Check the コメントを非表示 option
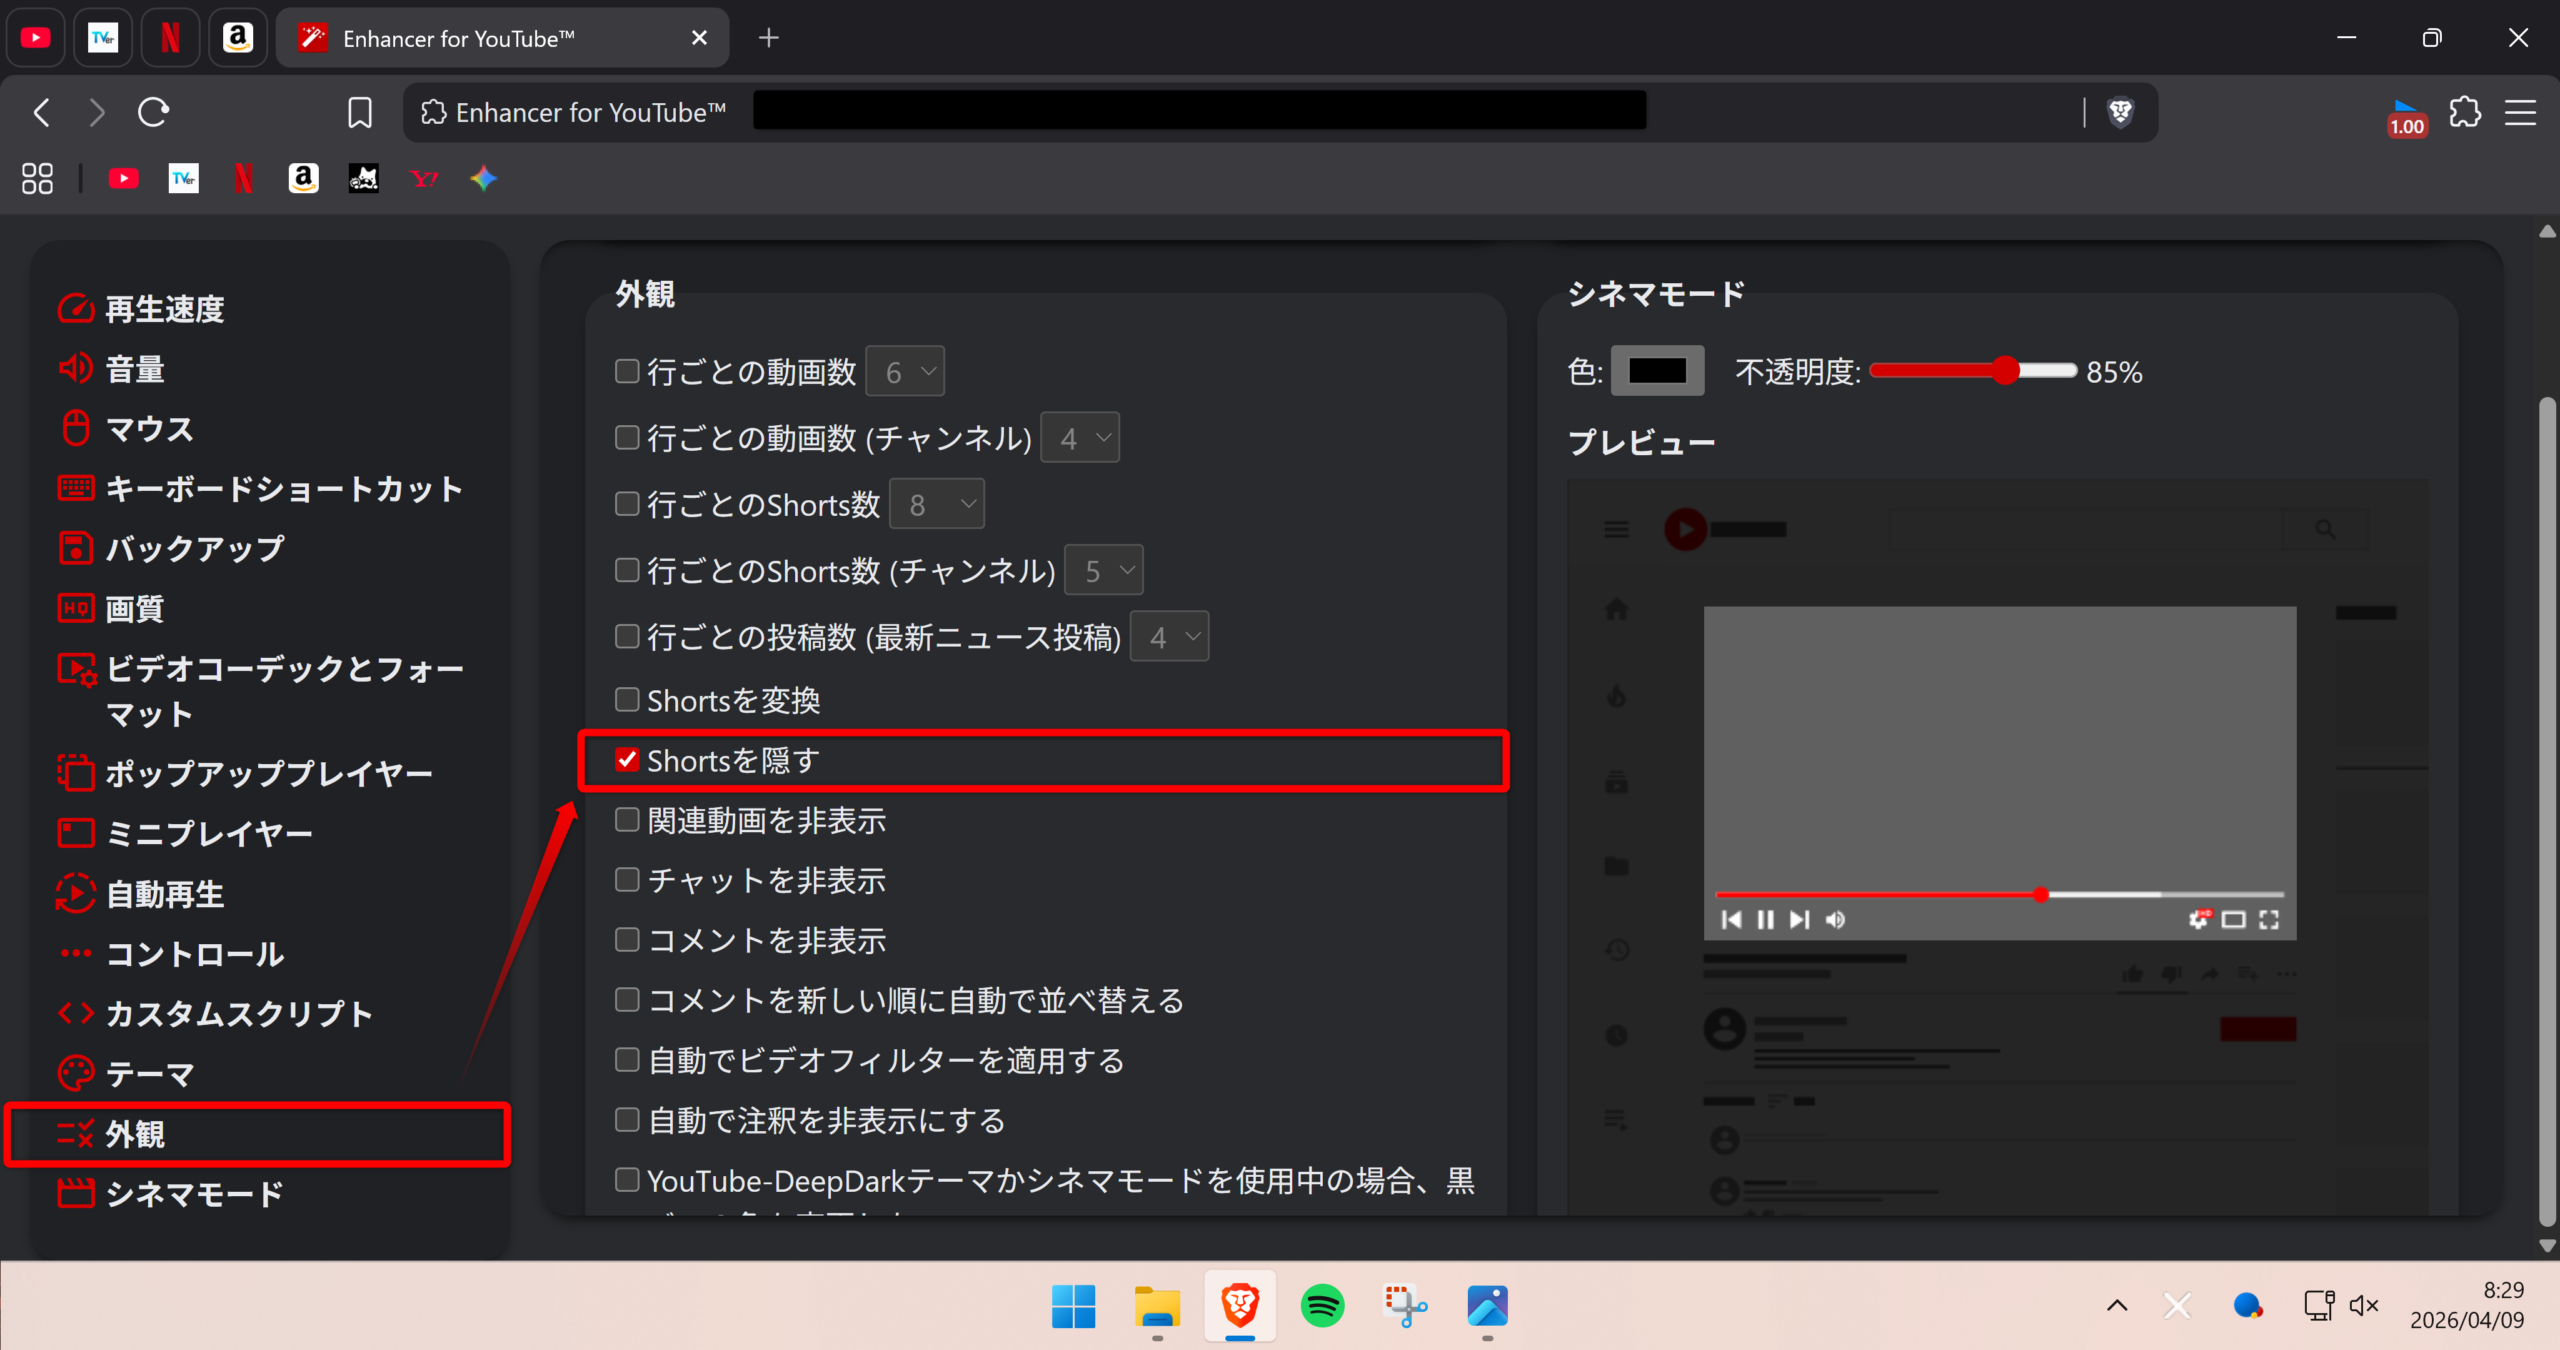 [x=627, y=940]
